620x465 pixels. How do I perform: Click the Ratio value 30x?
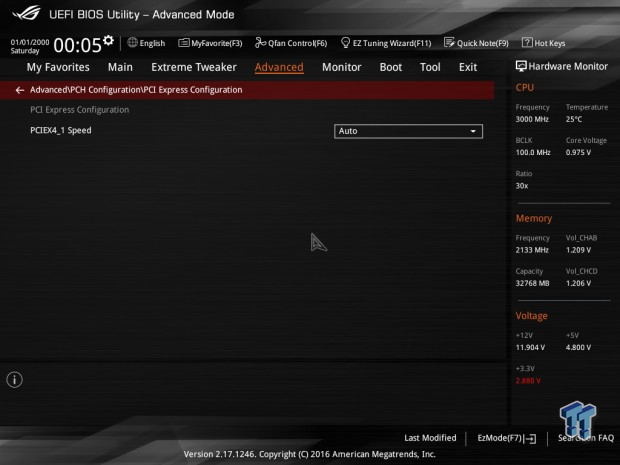pos(522,185)
